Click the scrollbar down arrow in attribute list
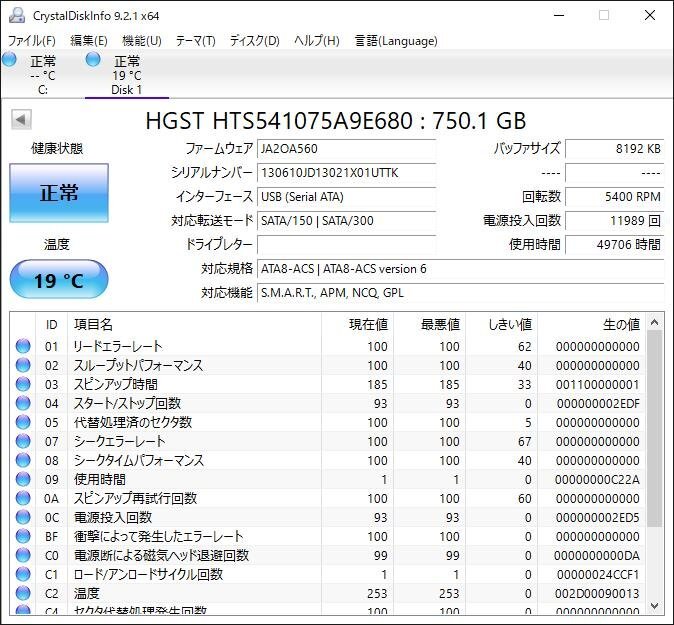 click(654, 605)
